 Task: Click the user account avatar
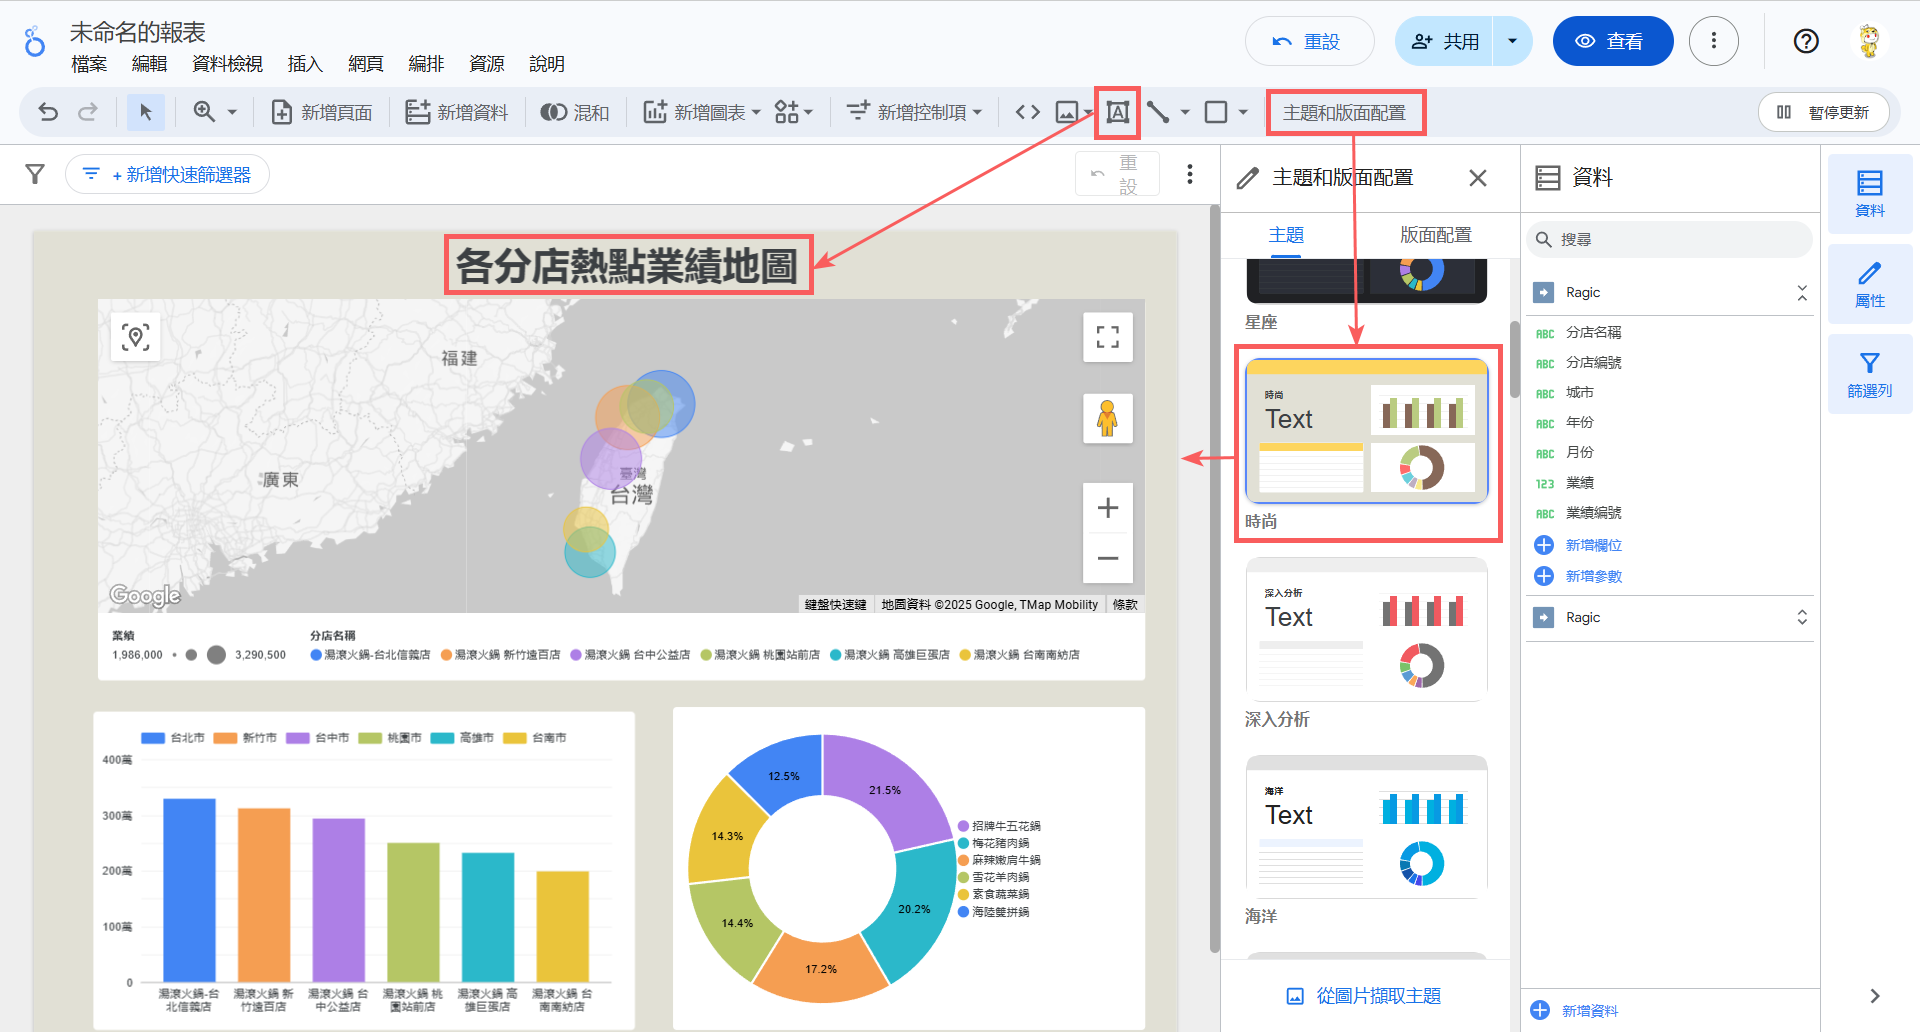[x=1869, y=41]
